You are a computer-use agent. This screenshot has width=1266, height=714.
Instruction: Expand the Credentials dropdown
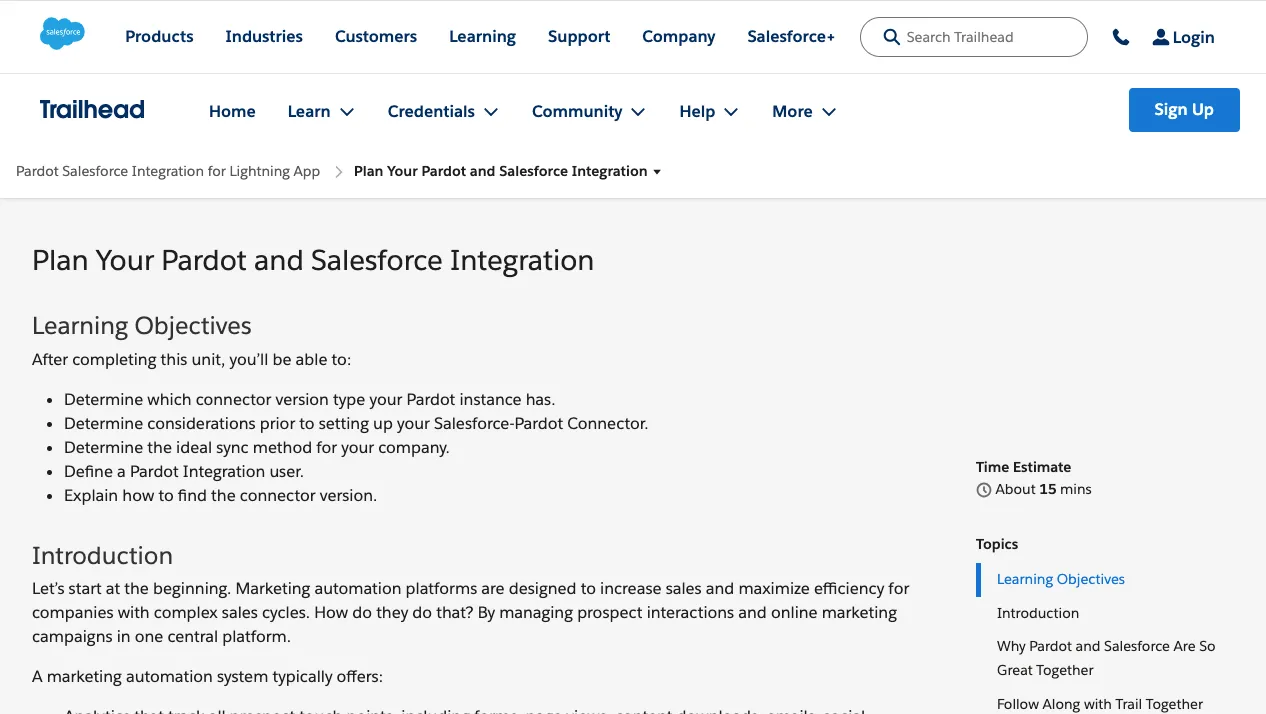pyautogui.click(x=443, y=111)
